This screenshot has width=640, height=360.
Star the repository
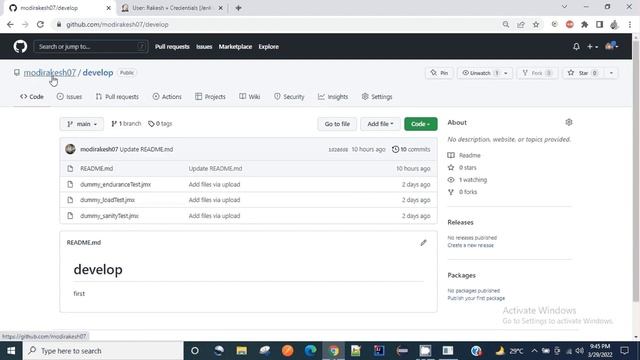583,73
